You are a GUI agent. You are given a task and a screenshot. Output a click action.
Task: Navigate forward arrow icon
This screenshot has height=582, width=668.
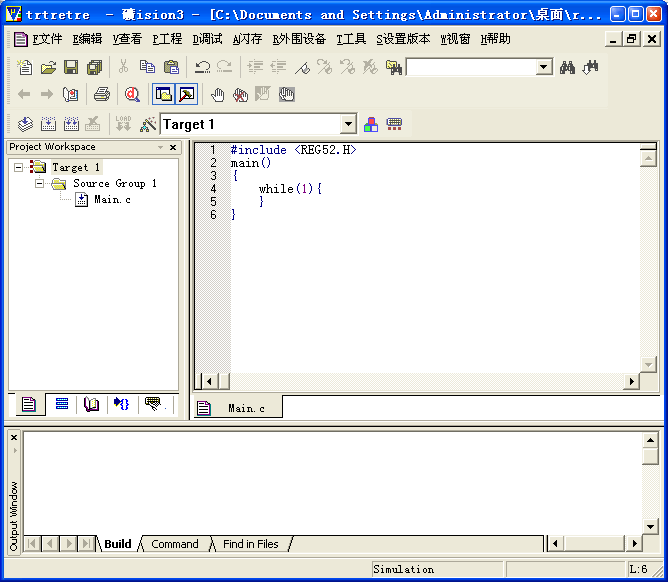click(x=47, y=94)
